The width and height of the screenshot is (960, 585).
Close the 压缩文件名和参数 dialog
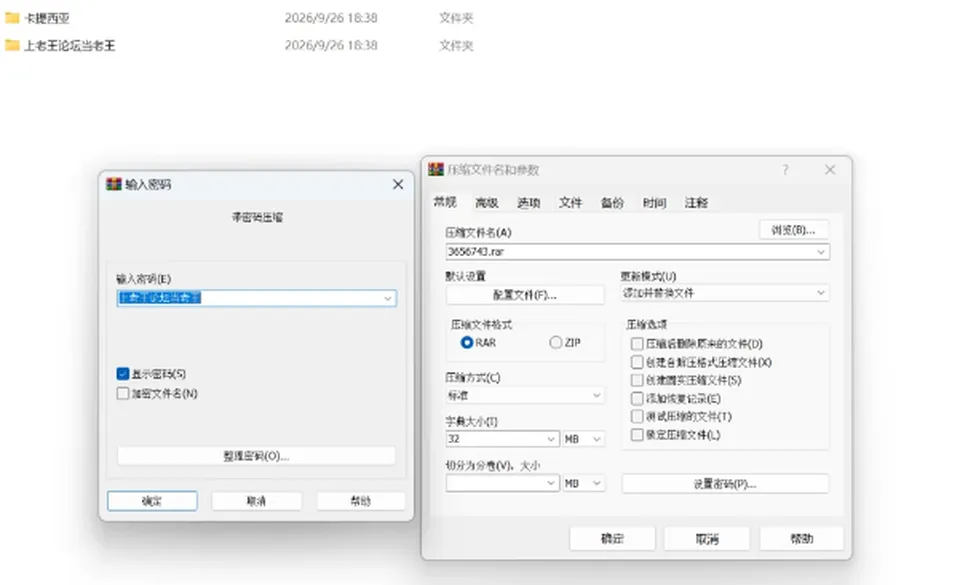coord(830,170)
